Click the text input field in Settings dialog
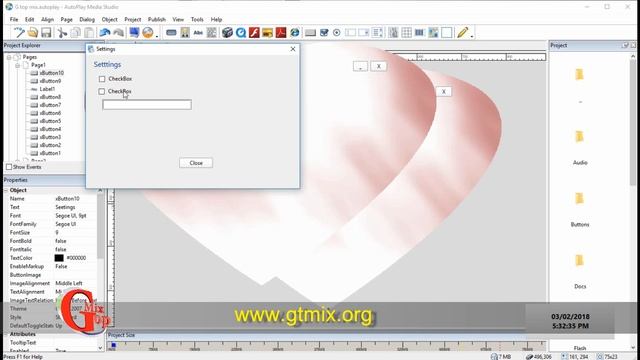This screenshot has height=360, width=640. pyautogui.click(x=147, y=104)
